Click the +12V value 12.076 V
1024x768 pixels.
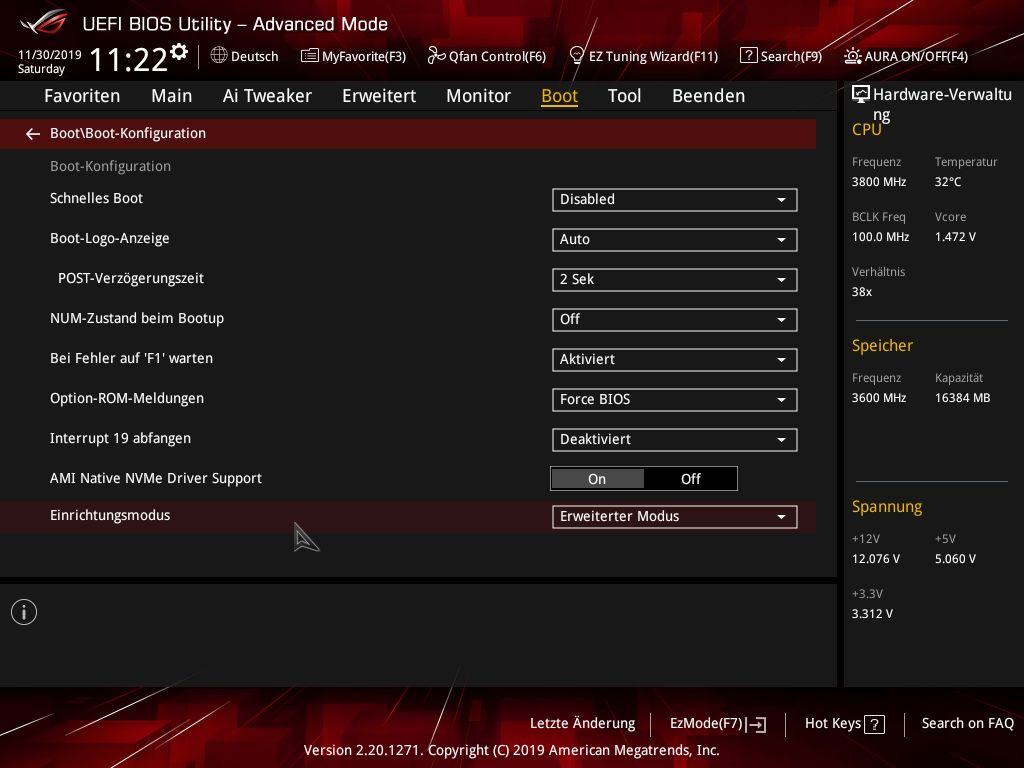point(876,559)
